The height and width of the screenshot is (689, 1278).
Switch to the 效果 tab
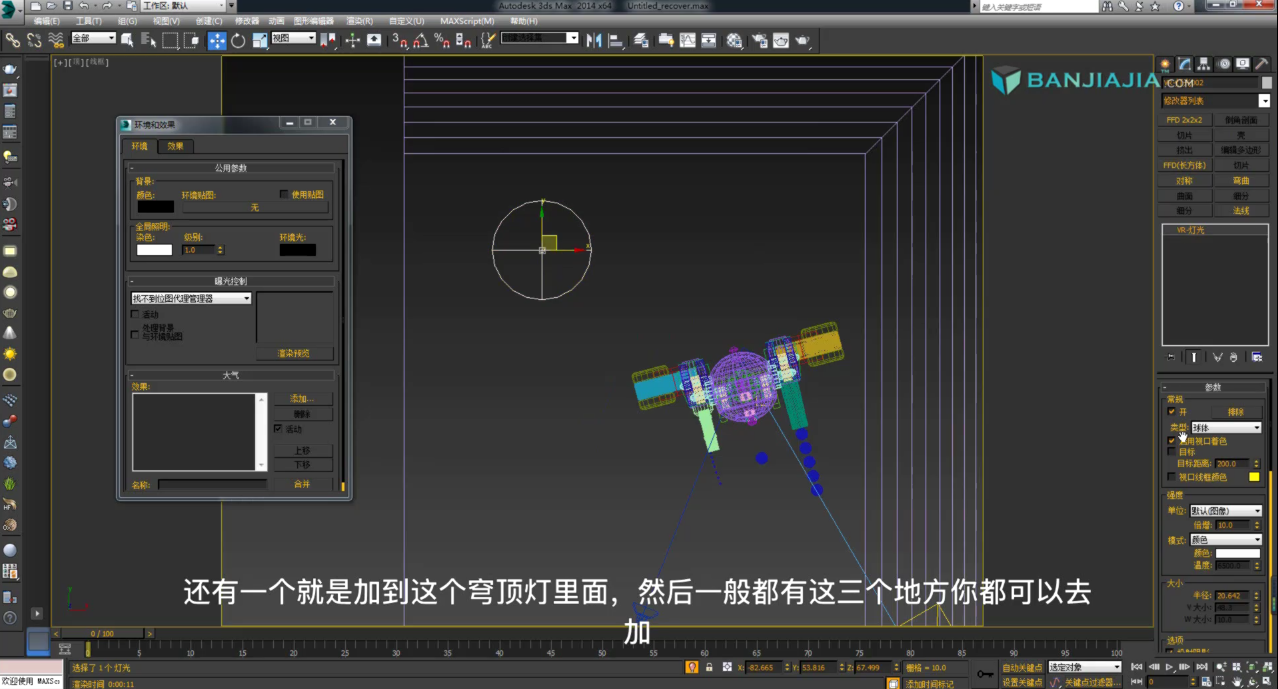click(x=175, y=146)
